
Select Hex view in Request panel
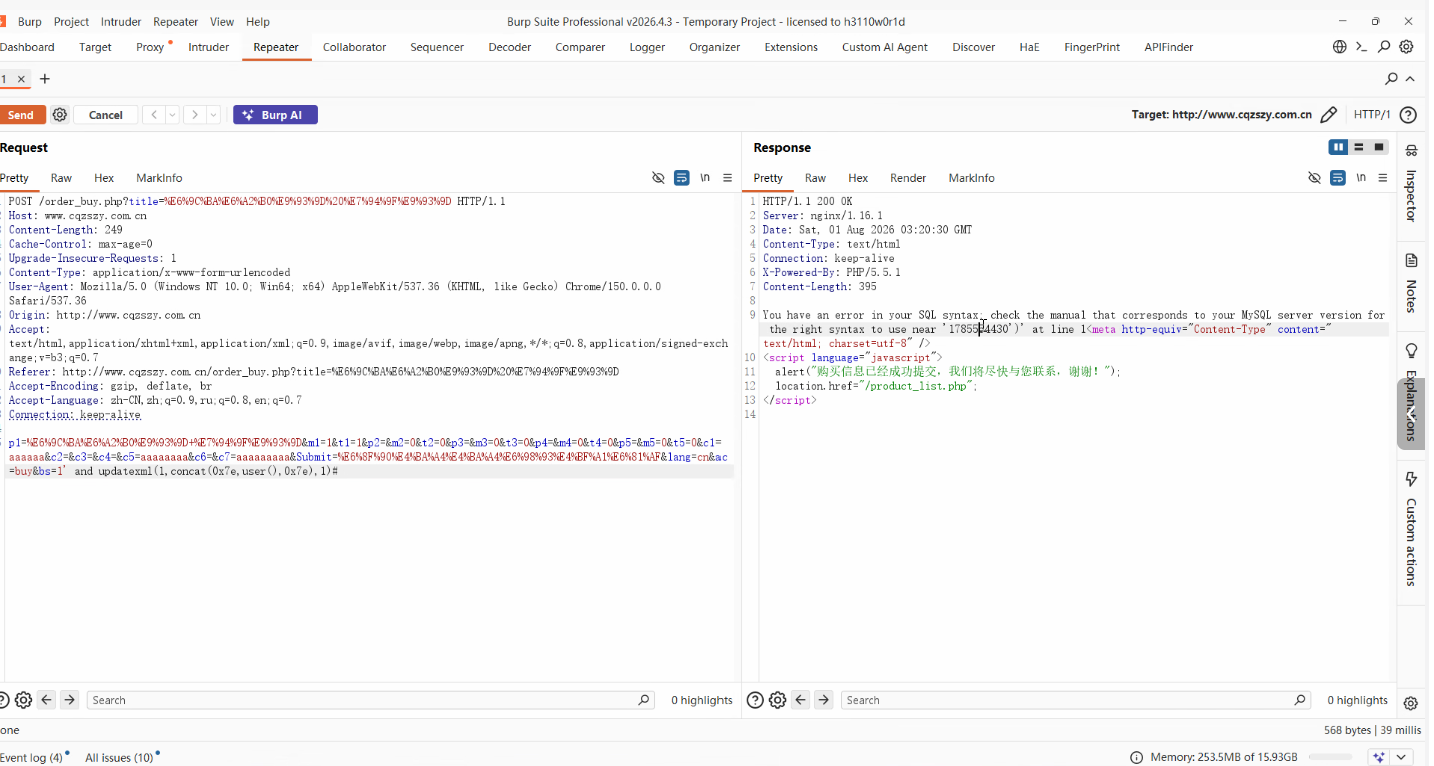click(104, 178)
